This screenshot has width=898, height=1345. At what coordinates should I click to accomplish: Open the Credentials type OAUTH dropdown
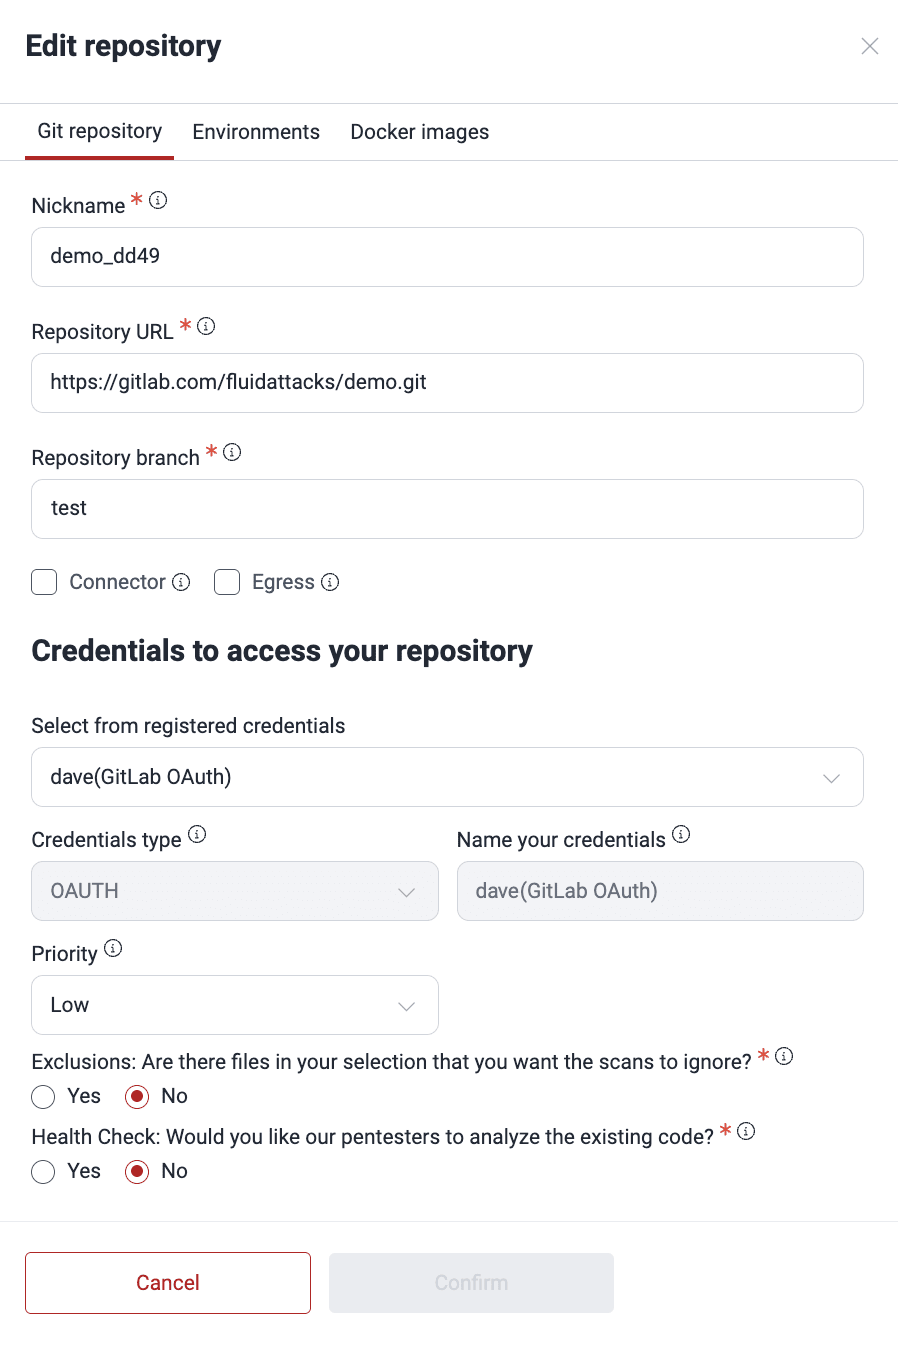tap(235, 891)
